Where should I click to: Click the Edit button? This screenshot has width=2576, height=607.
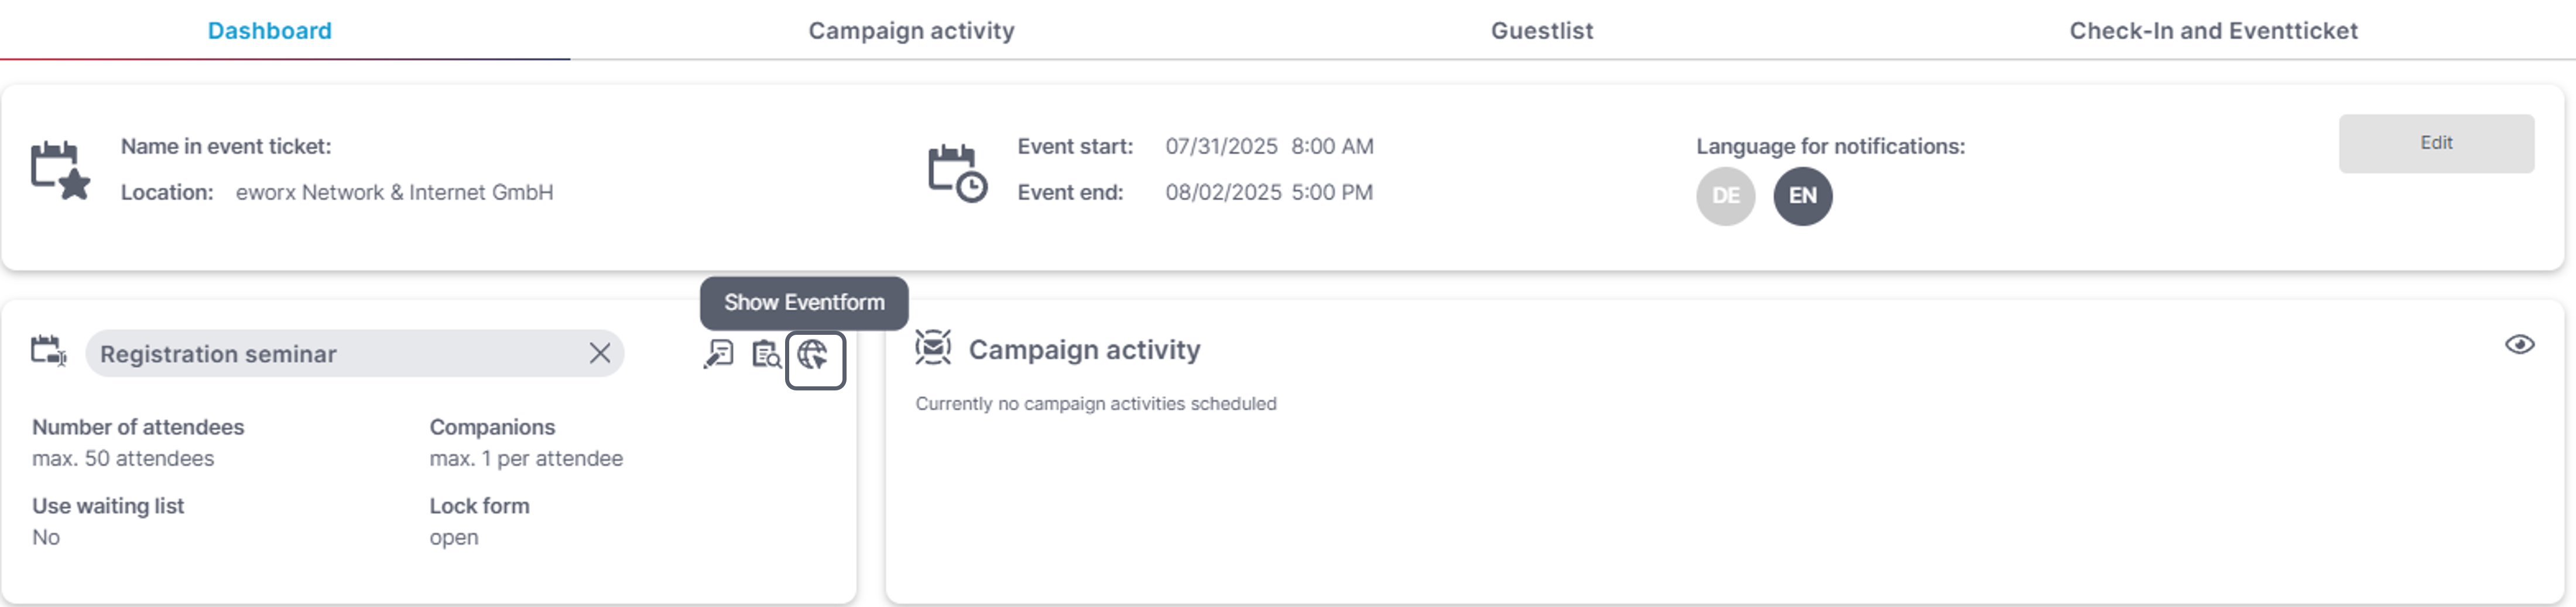[x=2435, y=143]
